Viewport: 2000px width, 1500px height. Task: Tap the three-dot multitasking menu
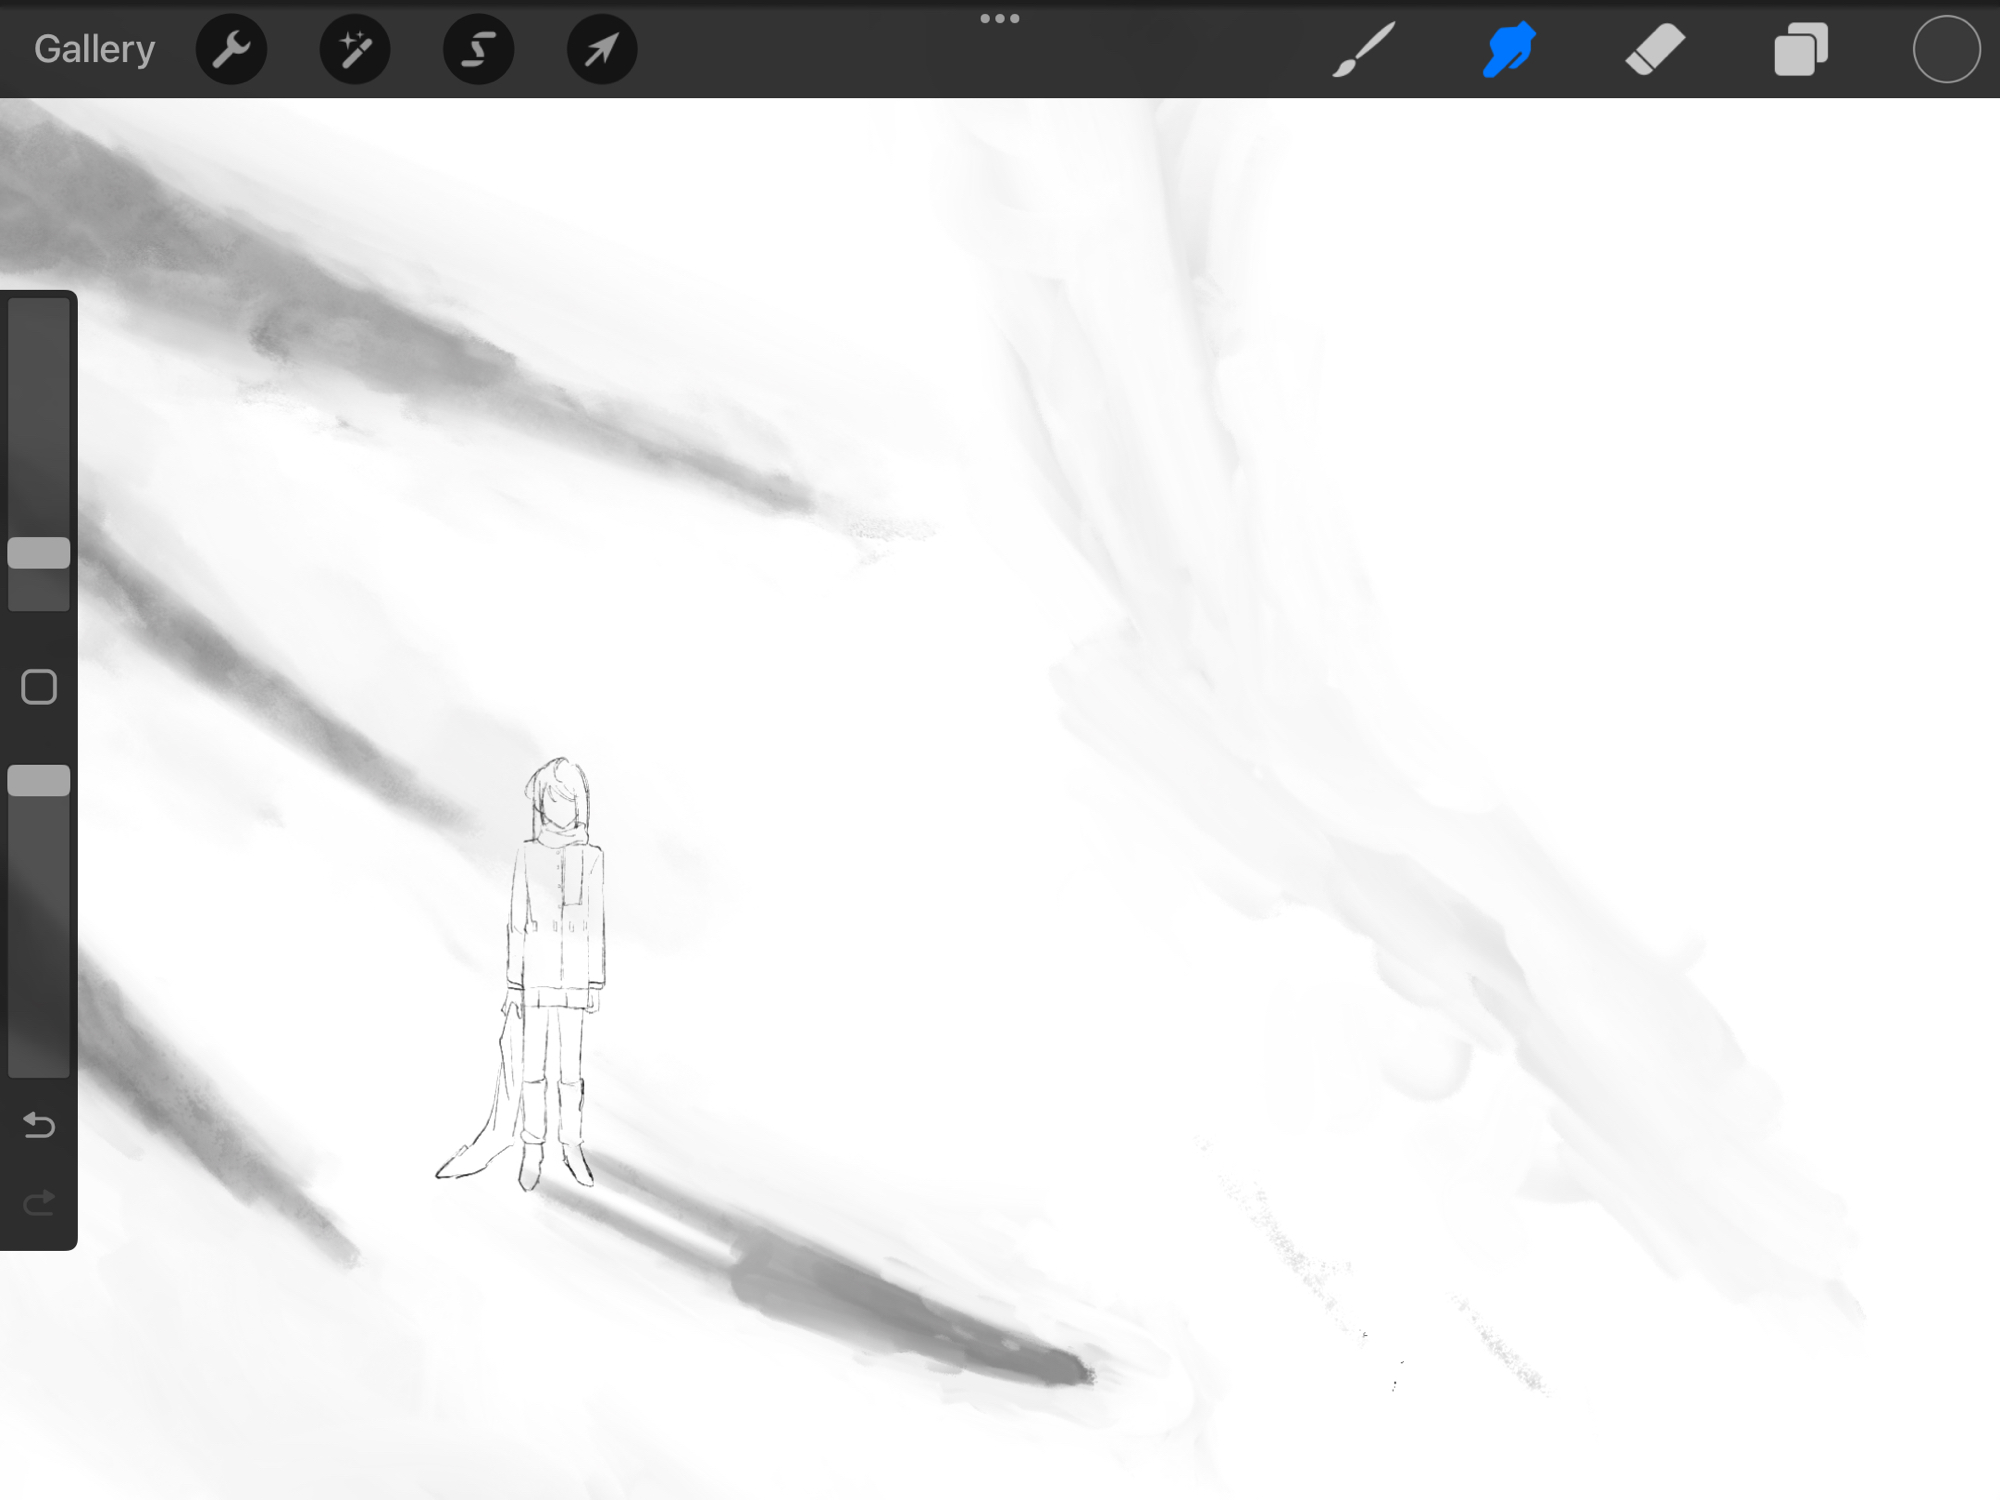click(999, 18)
